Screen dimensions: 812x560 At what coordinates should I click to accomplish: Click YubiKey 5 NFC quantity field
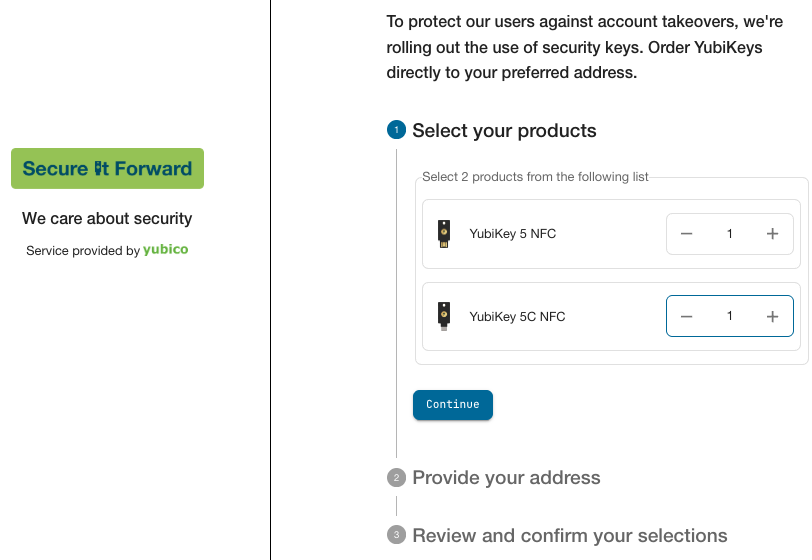[x=729, y=234]
